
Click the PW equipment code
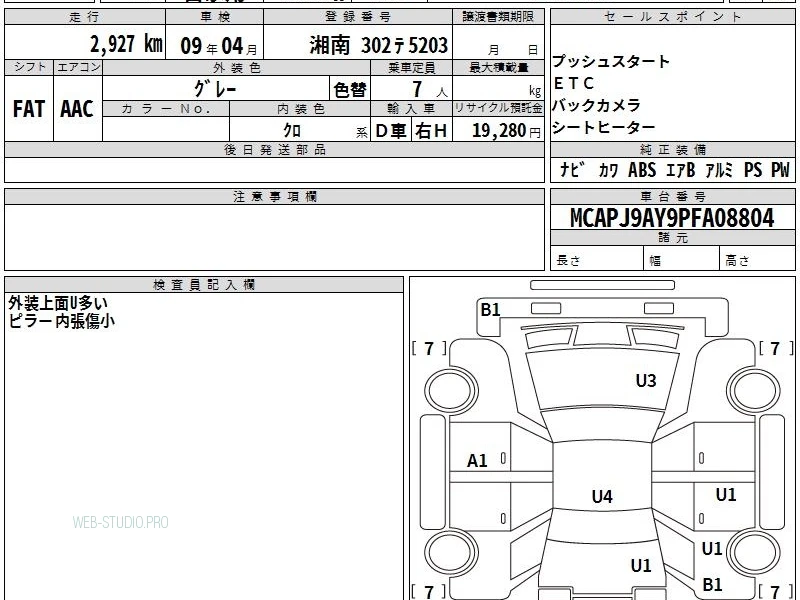point(780,169)
